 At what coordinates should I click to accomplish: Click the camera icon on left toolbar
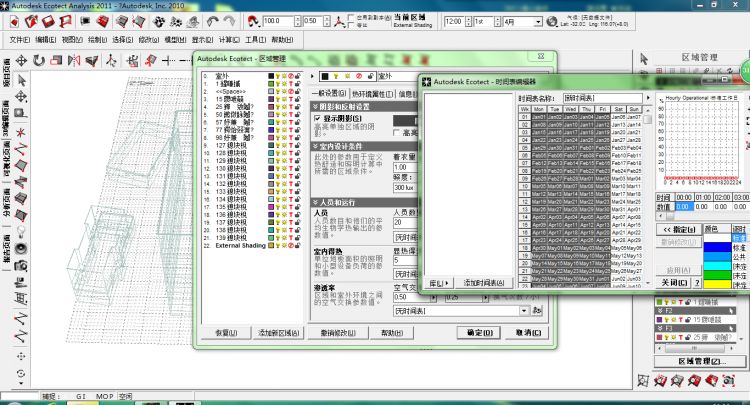click(x=21, y=265)
